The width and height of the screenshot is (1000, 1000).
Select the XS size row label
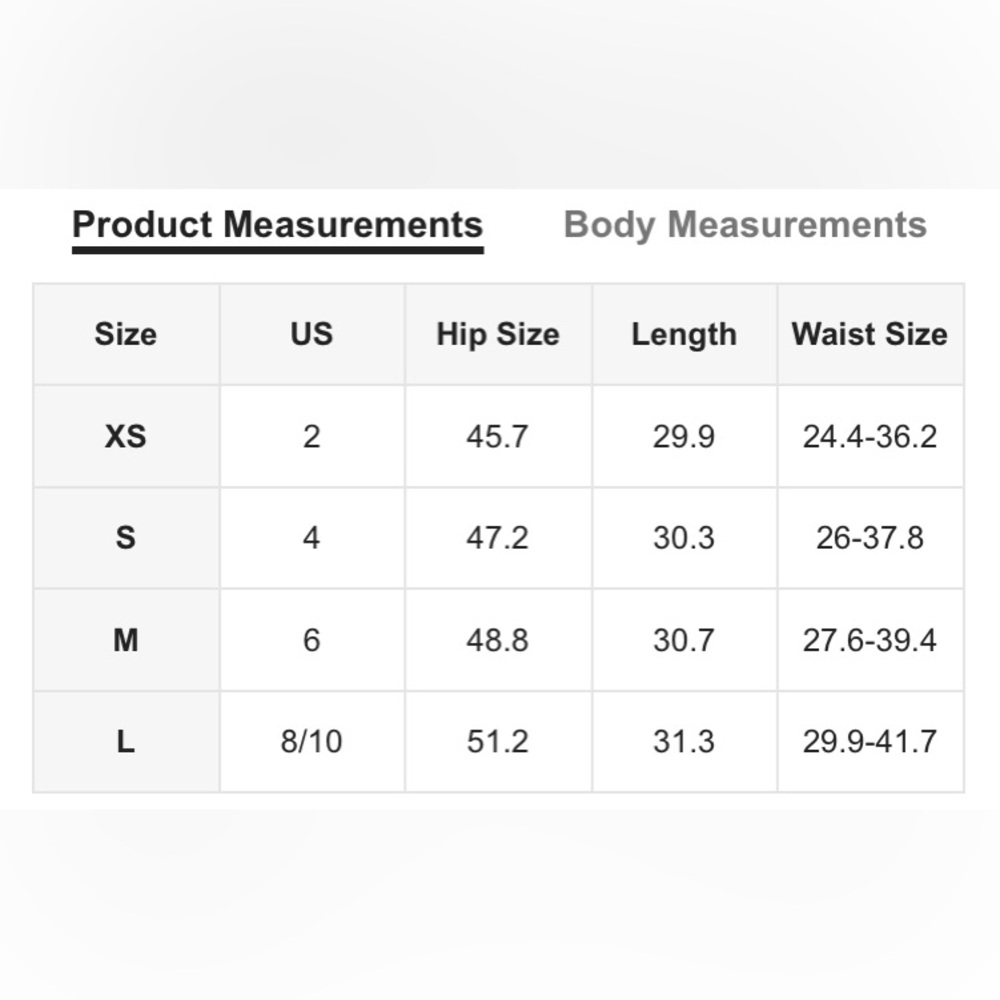(x=126, y=436)
